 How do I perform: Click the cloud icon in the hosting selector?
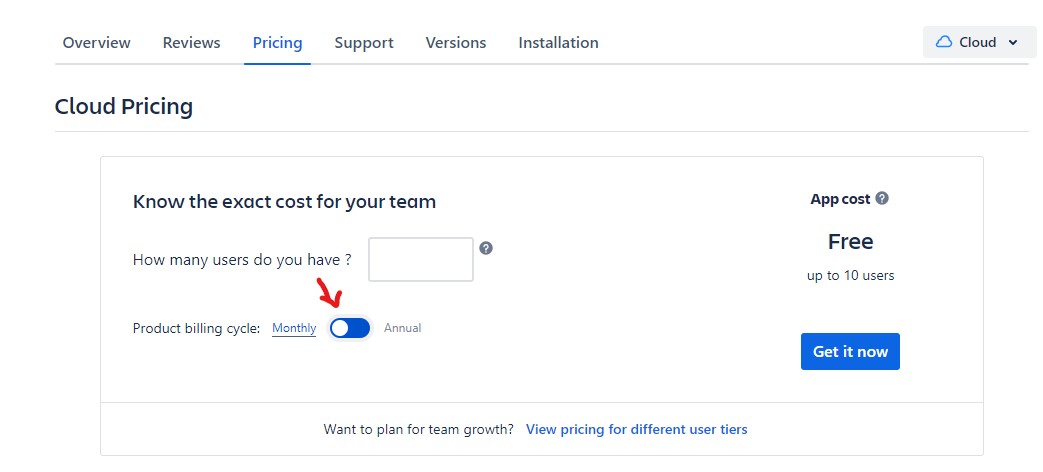point(943,42)
